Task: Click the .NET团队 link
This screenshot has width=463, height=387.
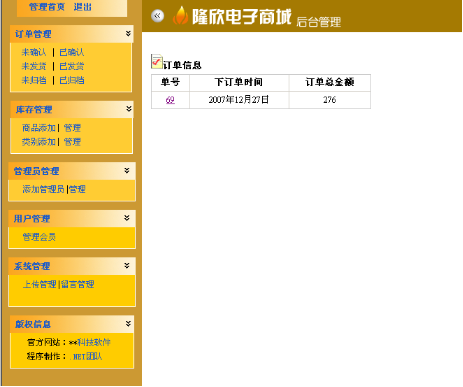Action: tap(87, 356)
